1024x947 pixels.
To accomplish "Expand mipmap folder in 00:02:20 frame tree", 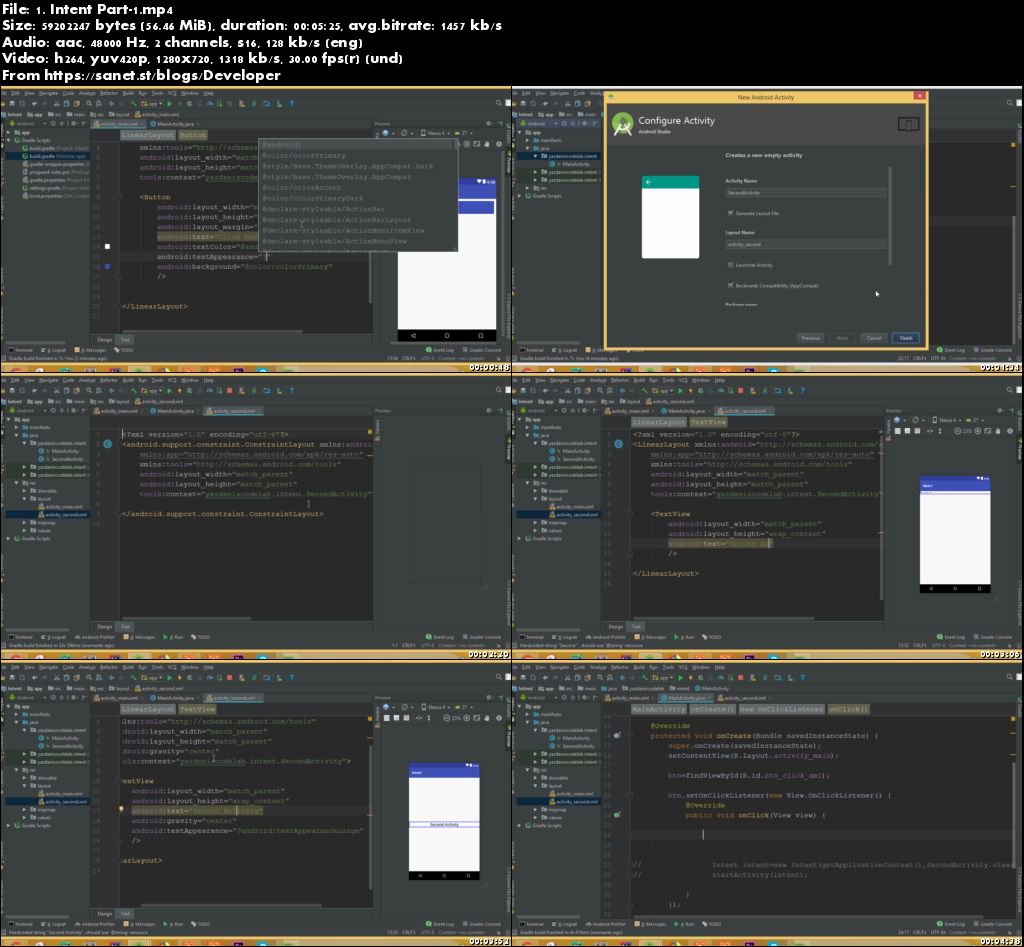I will point(25,522).
